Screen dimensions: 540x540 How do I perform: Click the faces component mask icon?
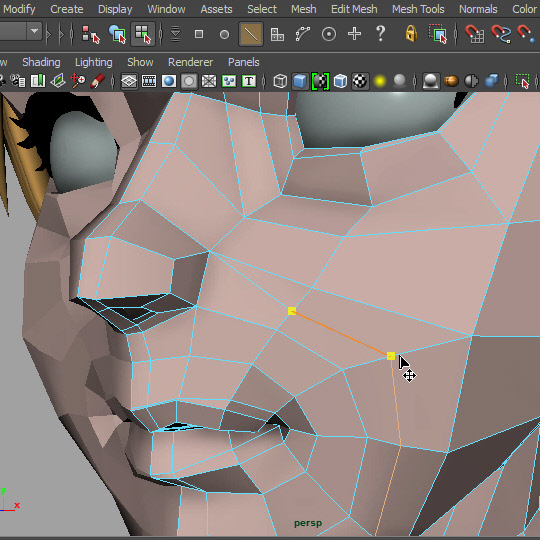click(x=277, y=34)
